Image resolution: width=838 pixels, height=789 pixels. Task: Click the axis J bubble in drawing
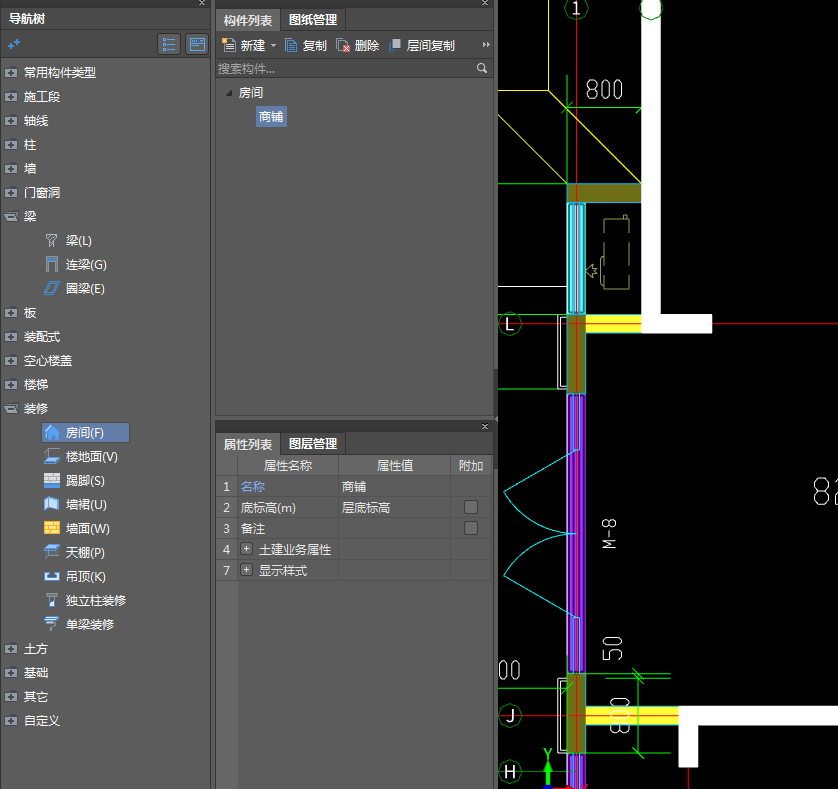point(510,715)
